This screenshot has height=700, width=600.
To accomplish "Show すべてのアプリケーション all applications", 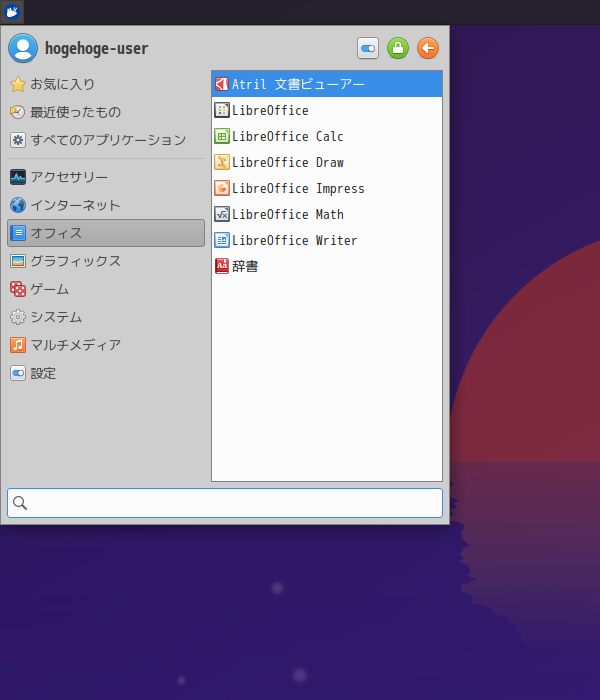I will click(x=106, y=140).
